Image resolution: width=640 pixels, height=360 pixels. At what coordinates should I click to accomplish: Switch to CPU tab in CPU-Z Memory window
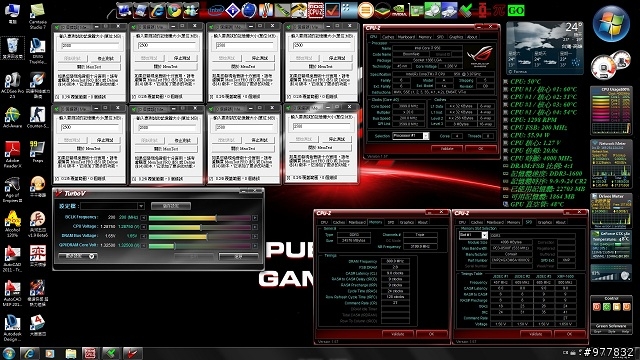tap(324, 222)
